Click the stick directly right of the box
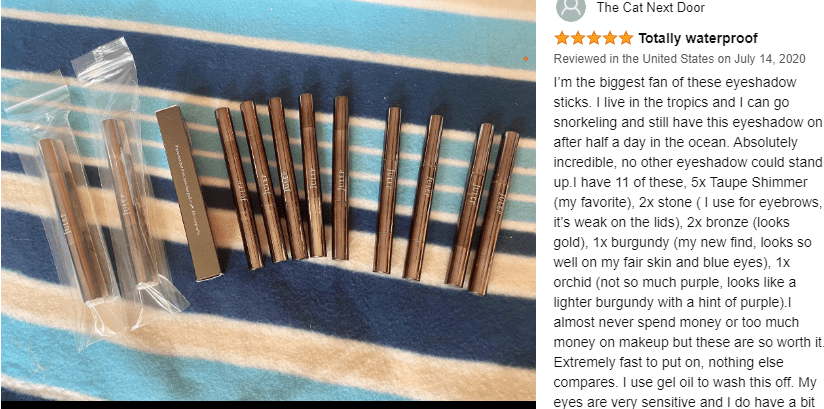 coord(239,188)
